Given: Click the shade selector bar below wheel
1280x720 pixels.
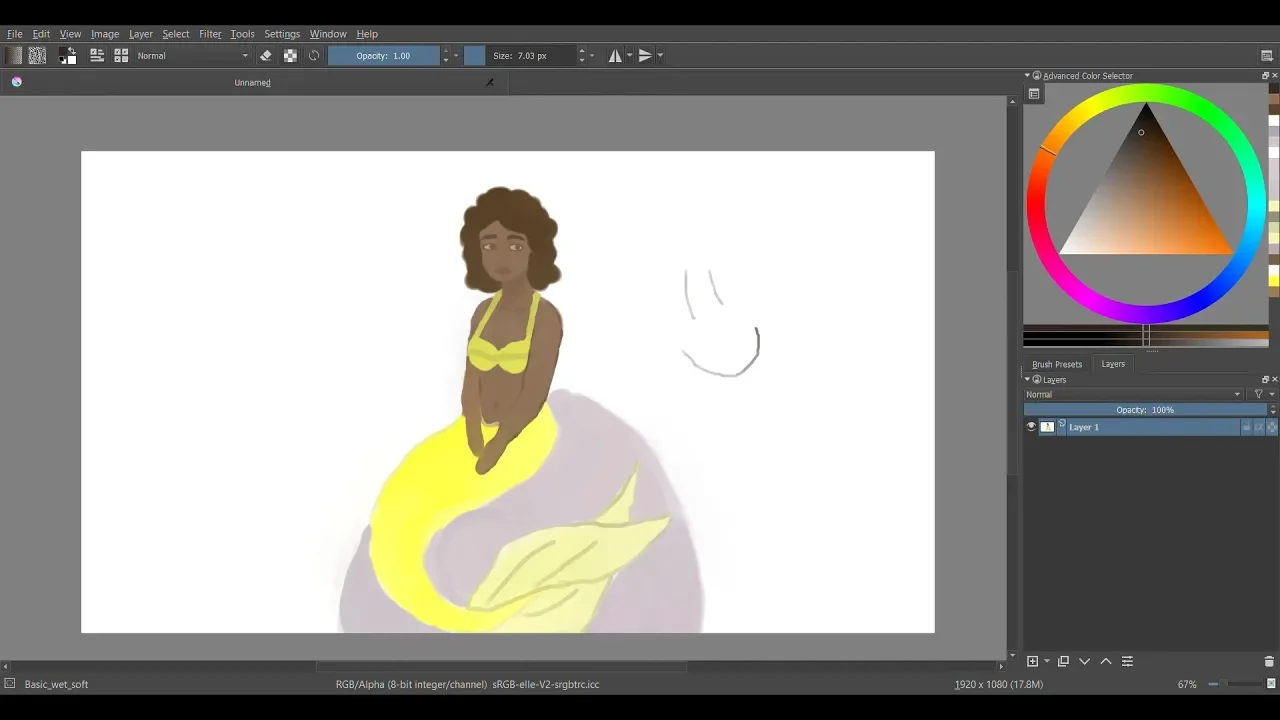Looking at the screenshot, I should [1146, 335].
